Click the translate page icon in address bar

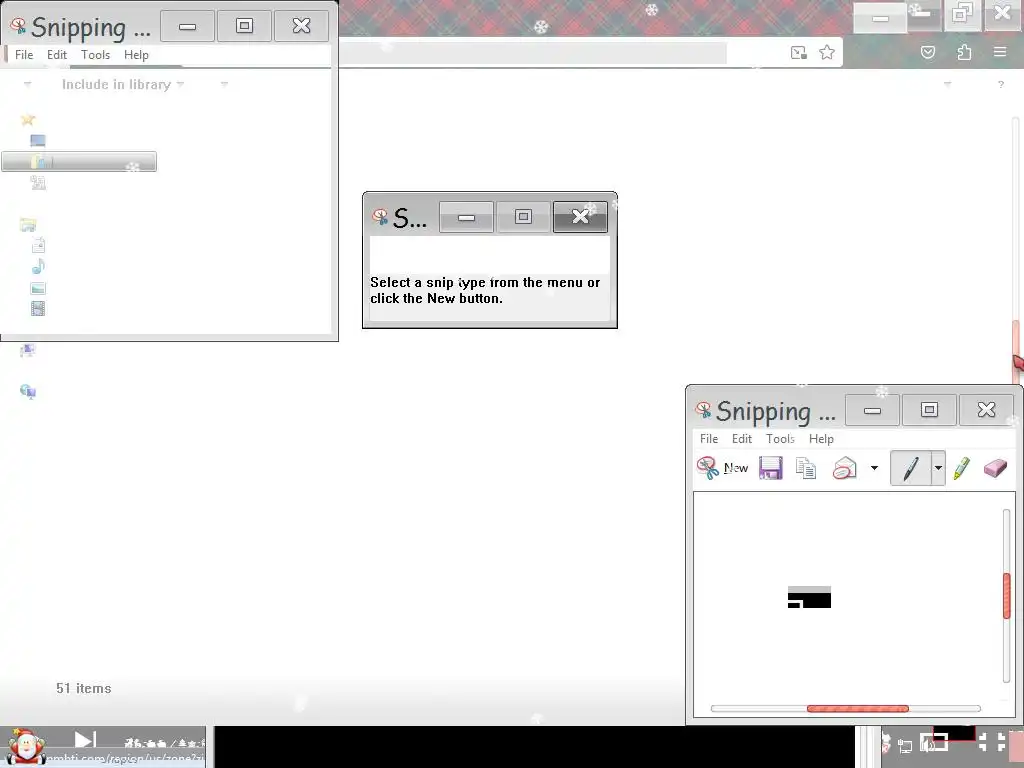click(x=798, y=52)
